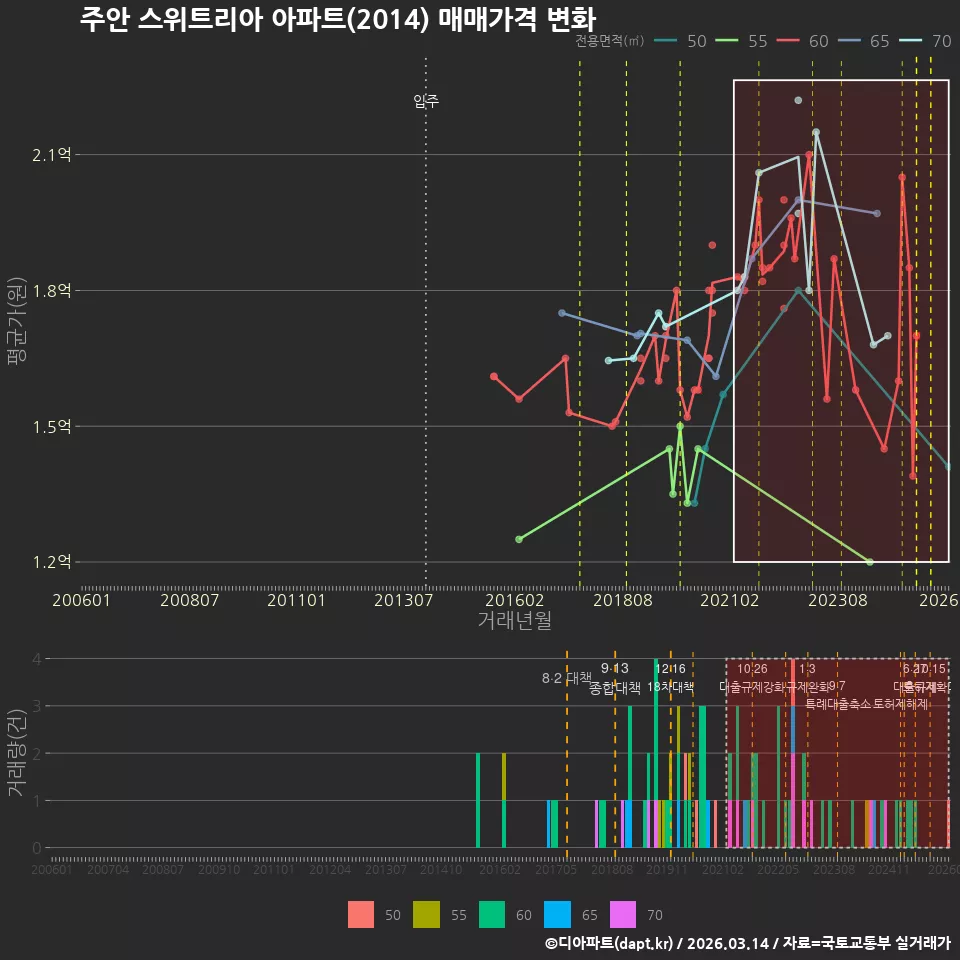The height and width of the screenshot is (960, 960).
Task: Click the 0 label on volume y-axis
Action: point(37,848)
